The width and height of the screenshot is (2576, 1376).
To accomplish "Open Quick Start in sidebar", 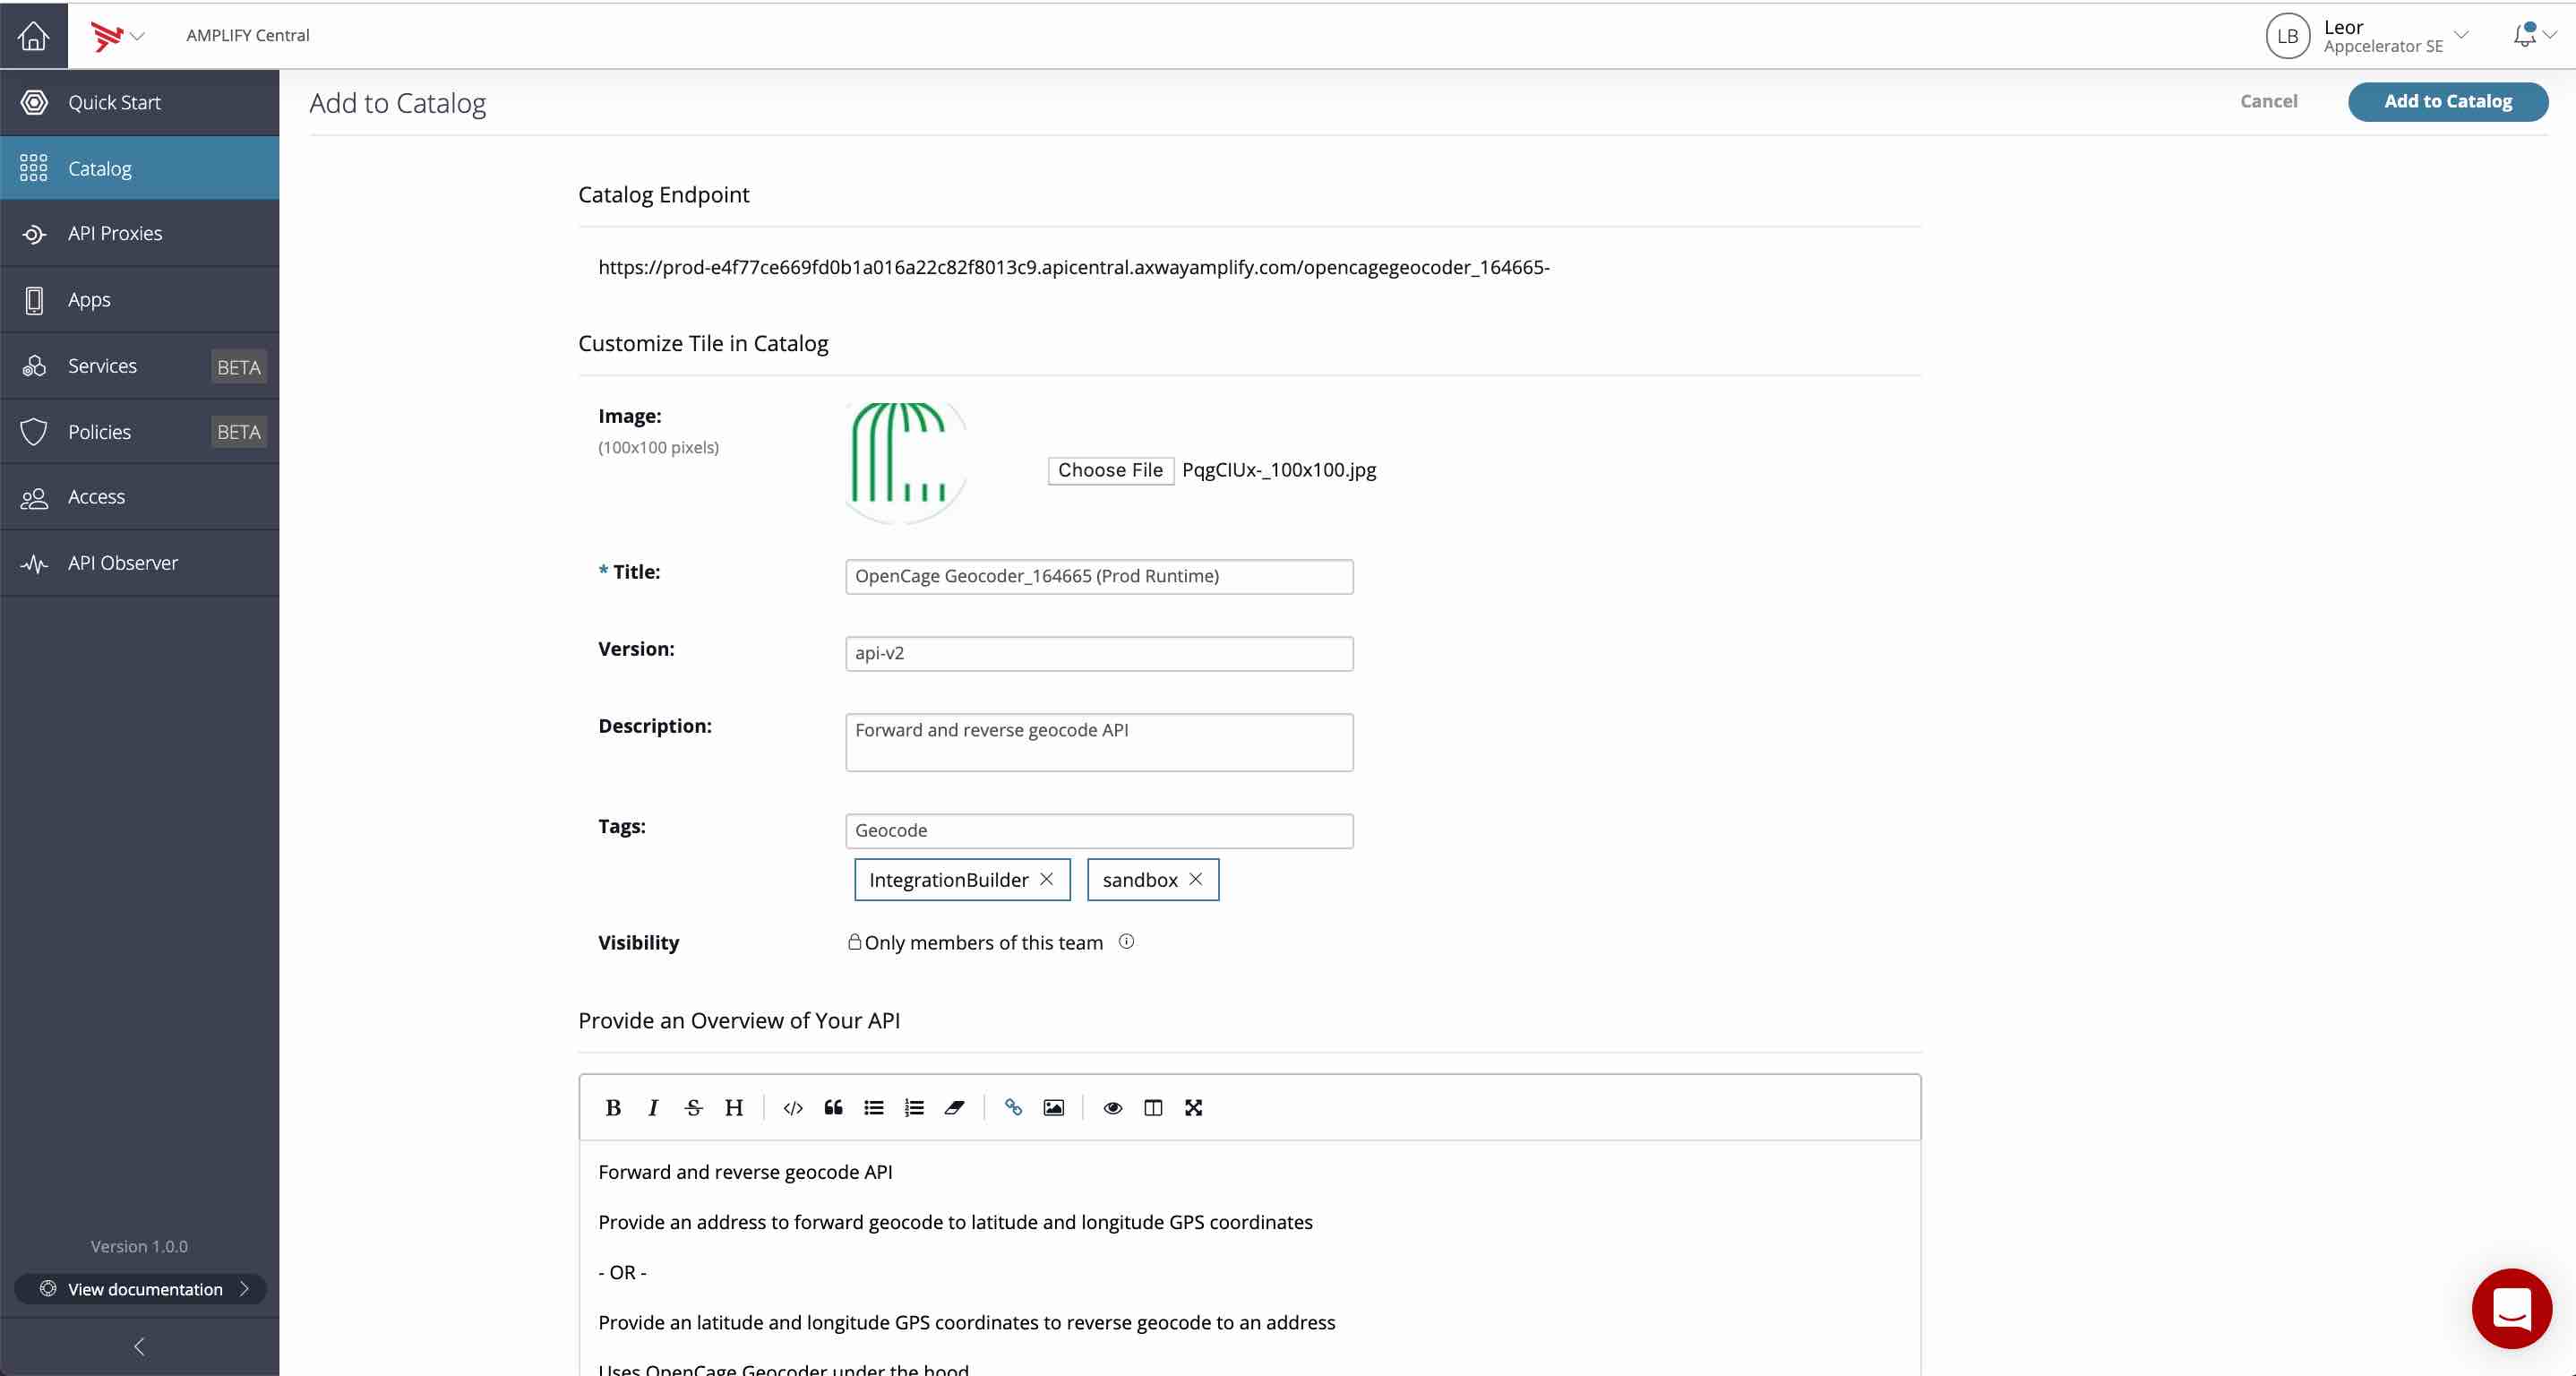I will click(x=139, y=102).
